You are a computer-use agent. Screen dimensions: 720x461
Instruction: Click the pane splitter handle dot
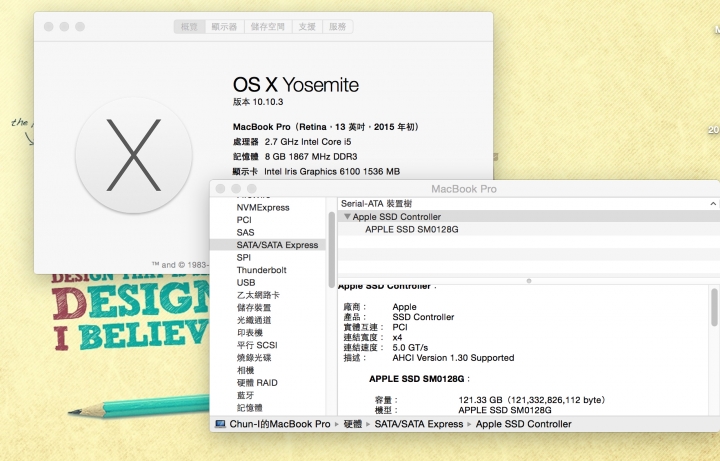point(529,281)
